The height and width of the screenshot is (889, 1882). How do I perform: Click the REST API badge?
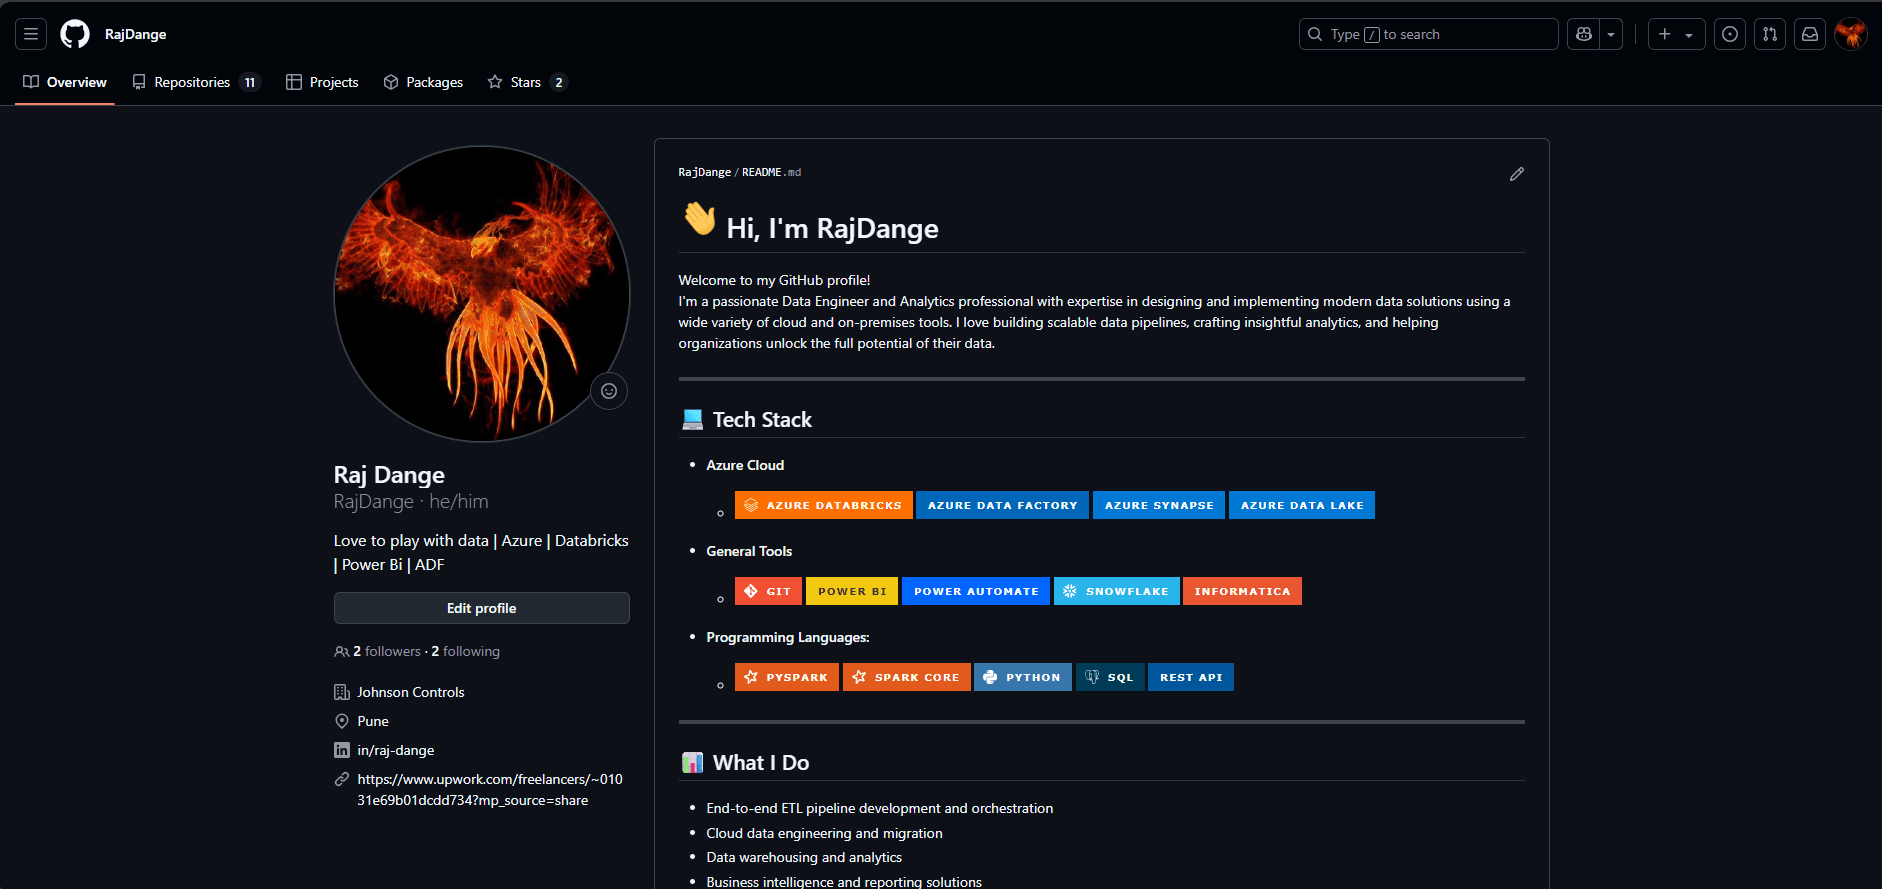pyautogui.click(x=1191, y=677)
